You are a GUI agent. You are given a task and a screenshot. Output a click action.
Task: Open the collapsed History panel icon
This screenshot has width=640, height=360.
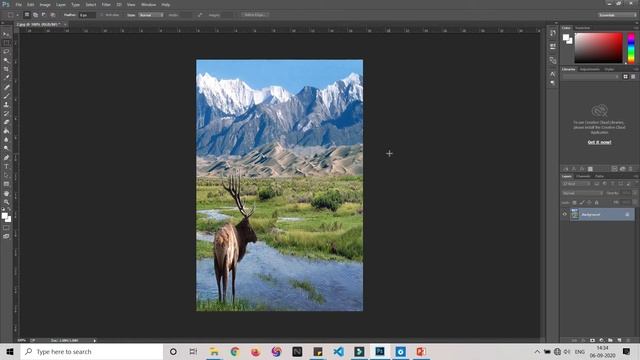point(553,33)
